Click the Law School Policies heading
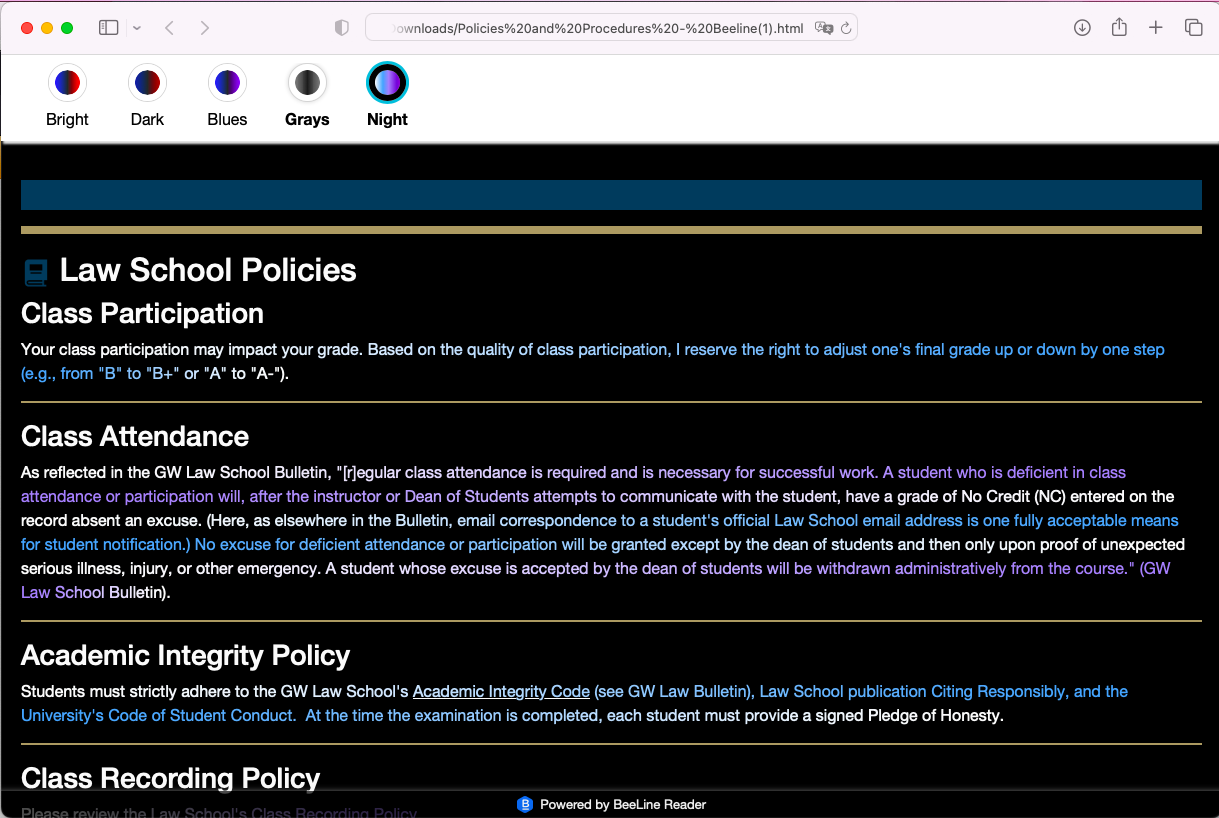 [208, 270]
